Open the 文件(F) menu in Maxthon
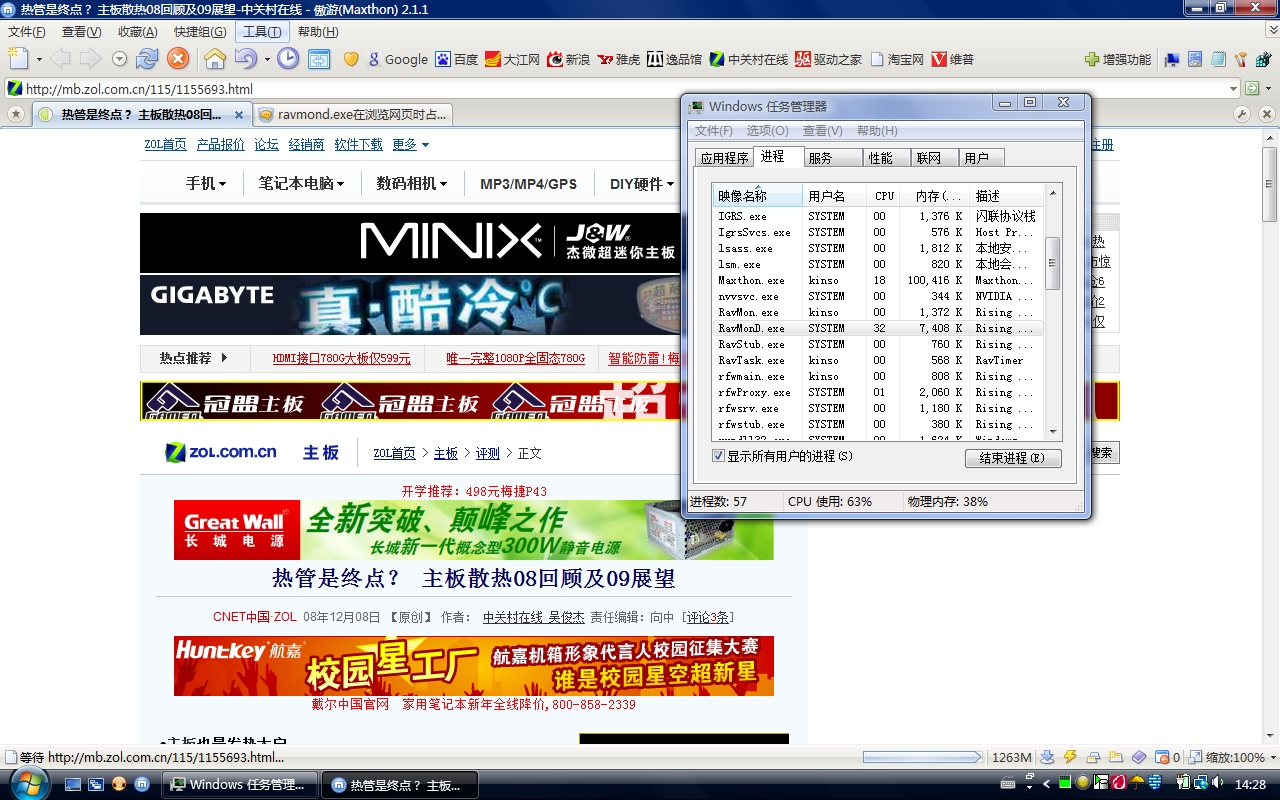This screenshot has width=1280, height=800. [27, 32]
